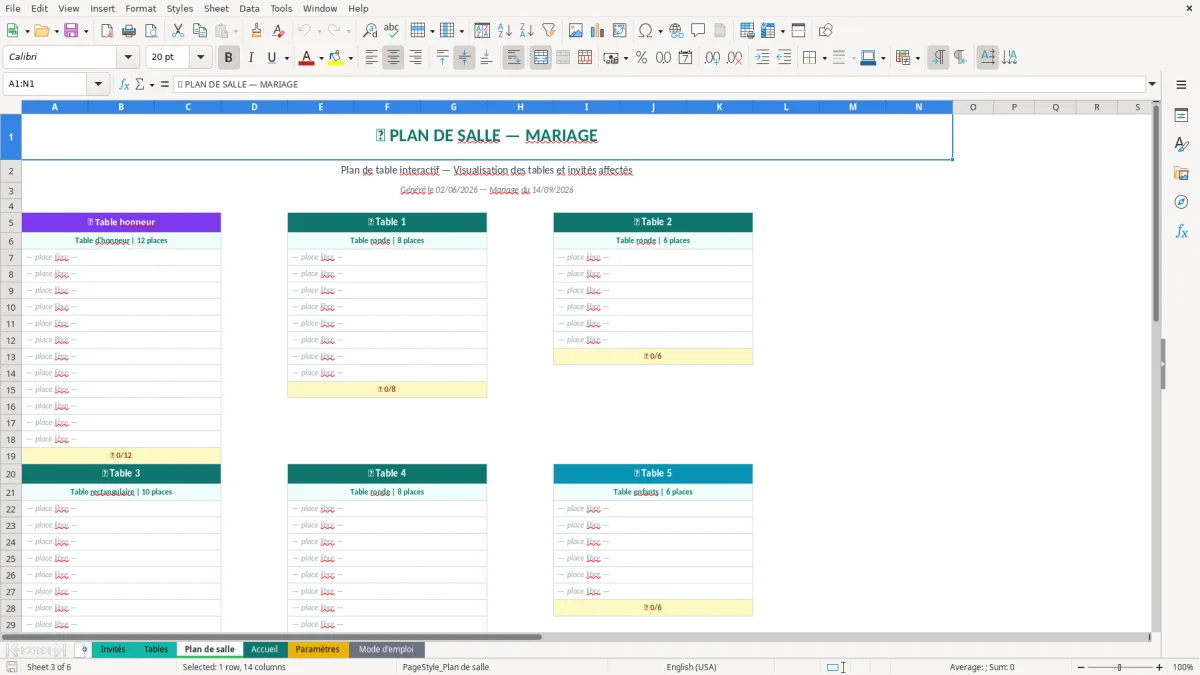Open Conditional Formatting dropdown arrow

coord(917,58)
